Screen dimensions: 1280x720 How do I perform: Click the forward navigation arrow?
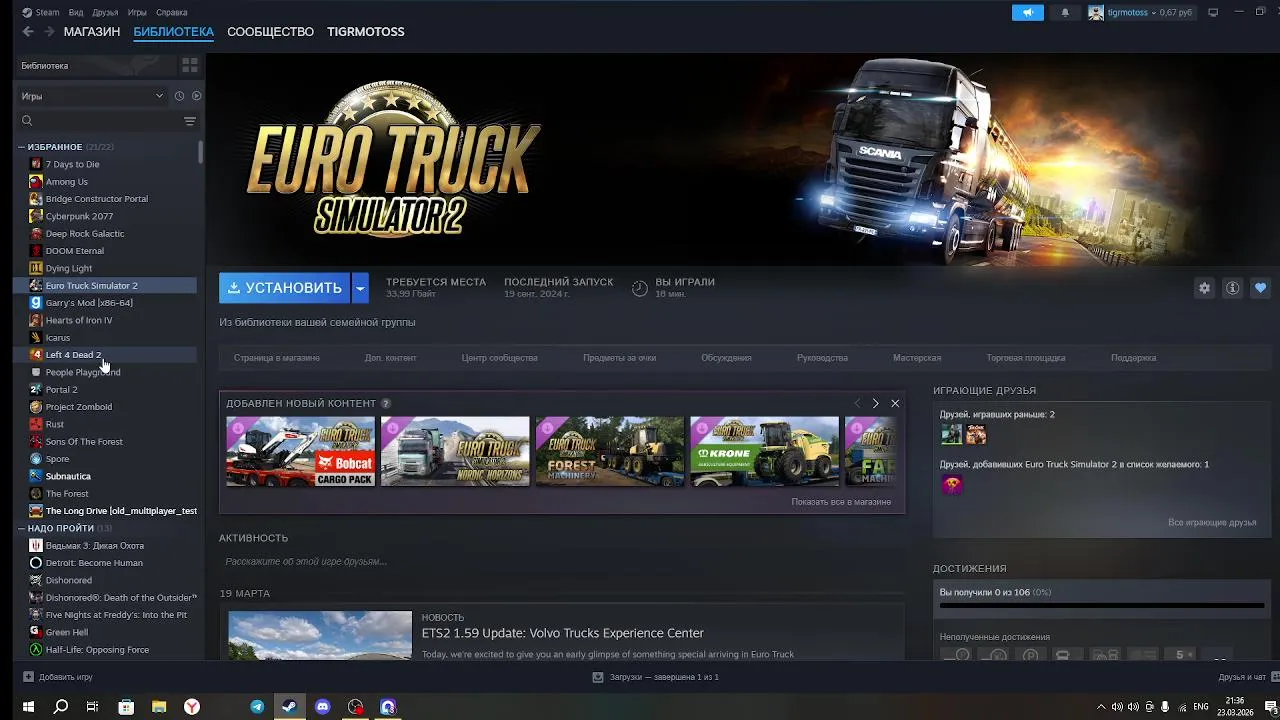[49, 32]
